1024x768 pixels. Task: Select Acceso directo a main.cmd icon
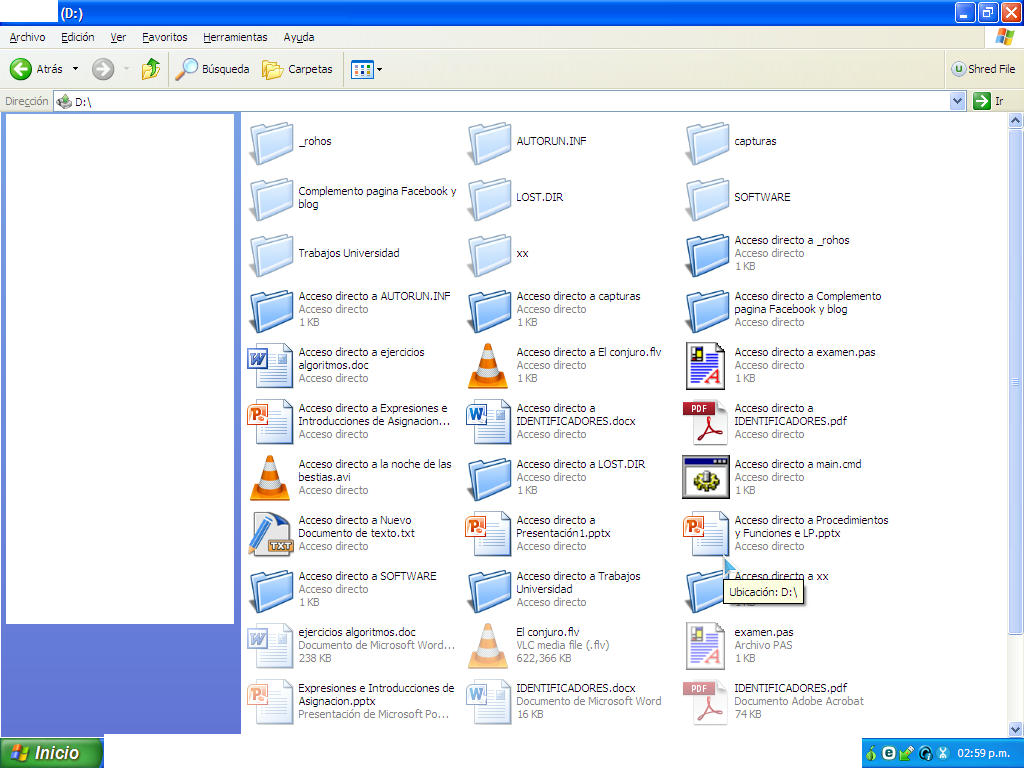[x=706, y=477]
